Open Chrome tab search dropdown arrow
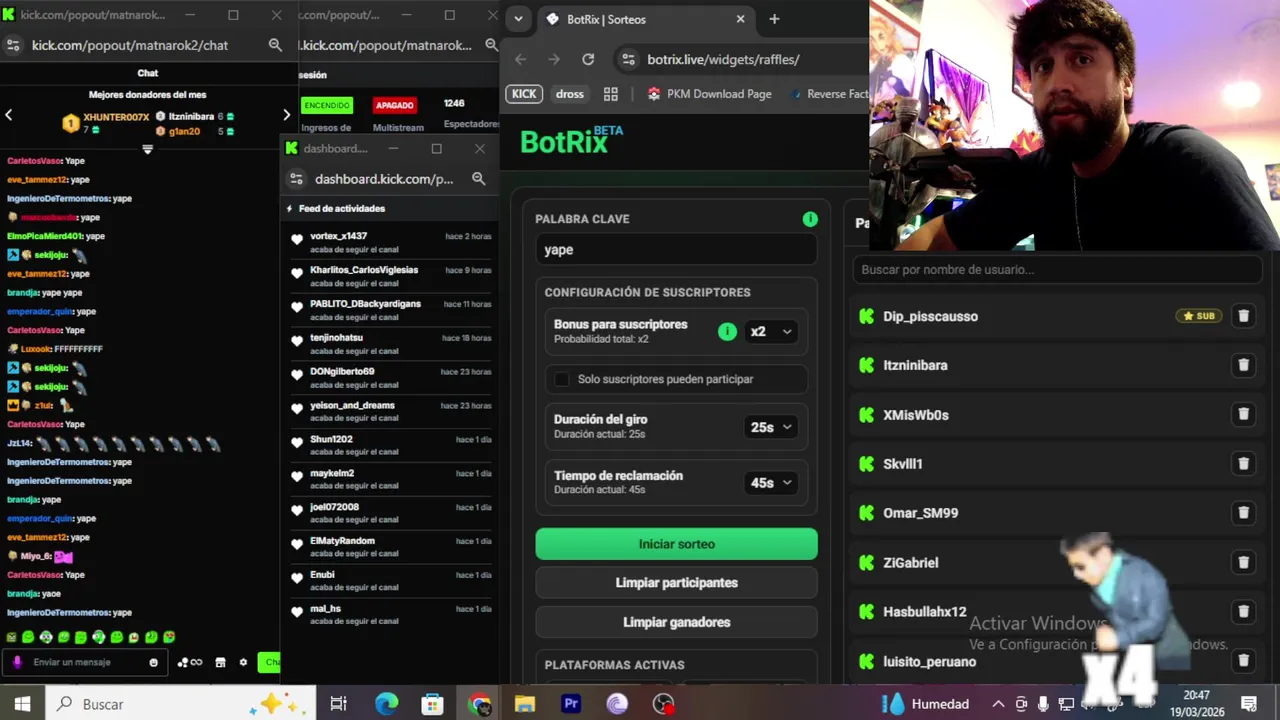The image size is (1280, 720). pos(518,19)
